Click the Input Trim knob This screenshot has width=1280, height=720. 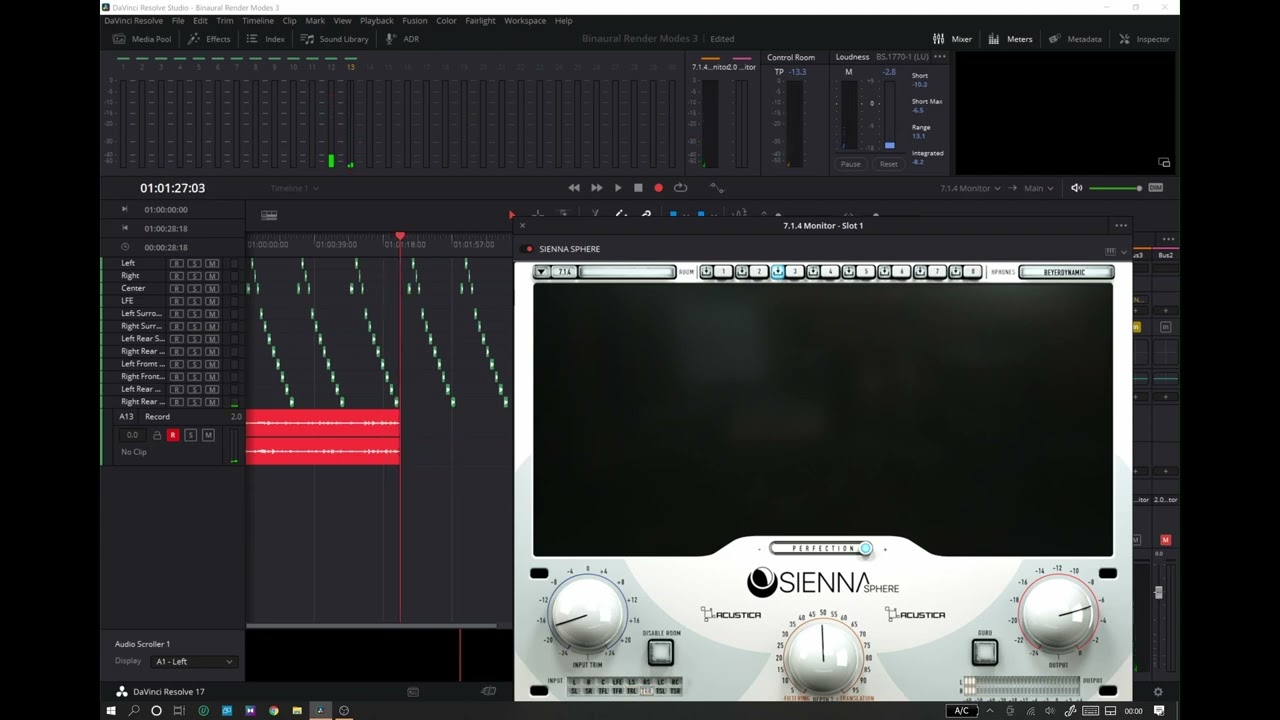(x=587, y=614)
